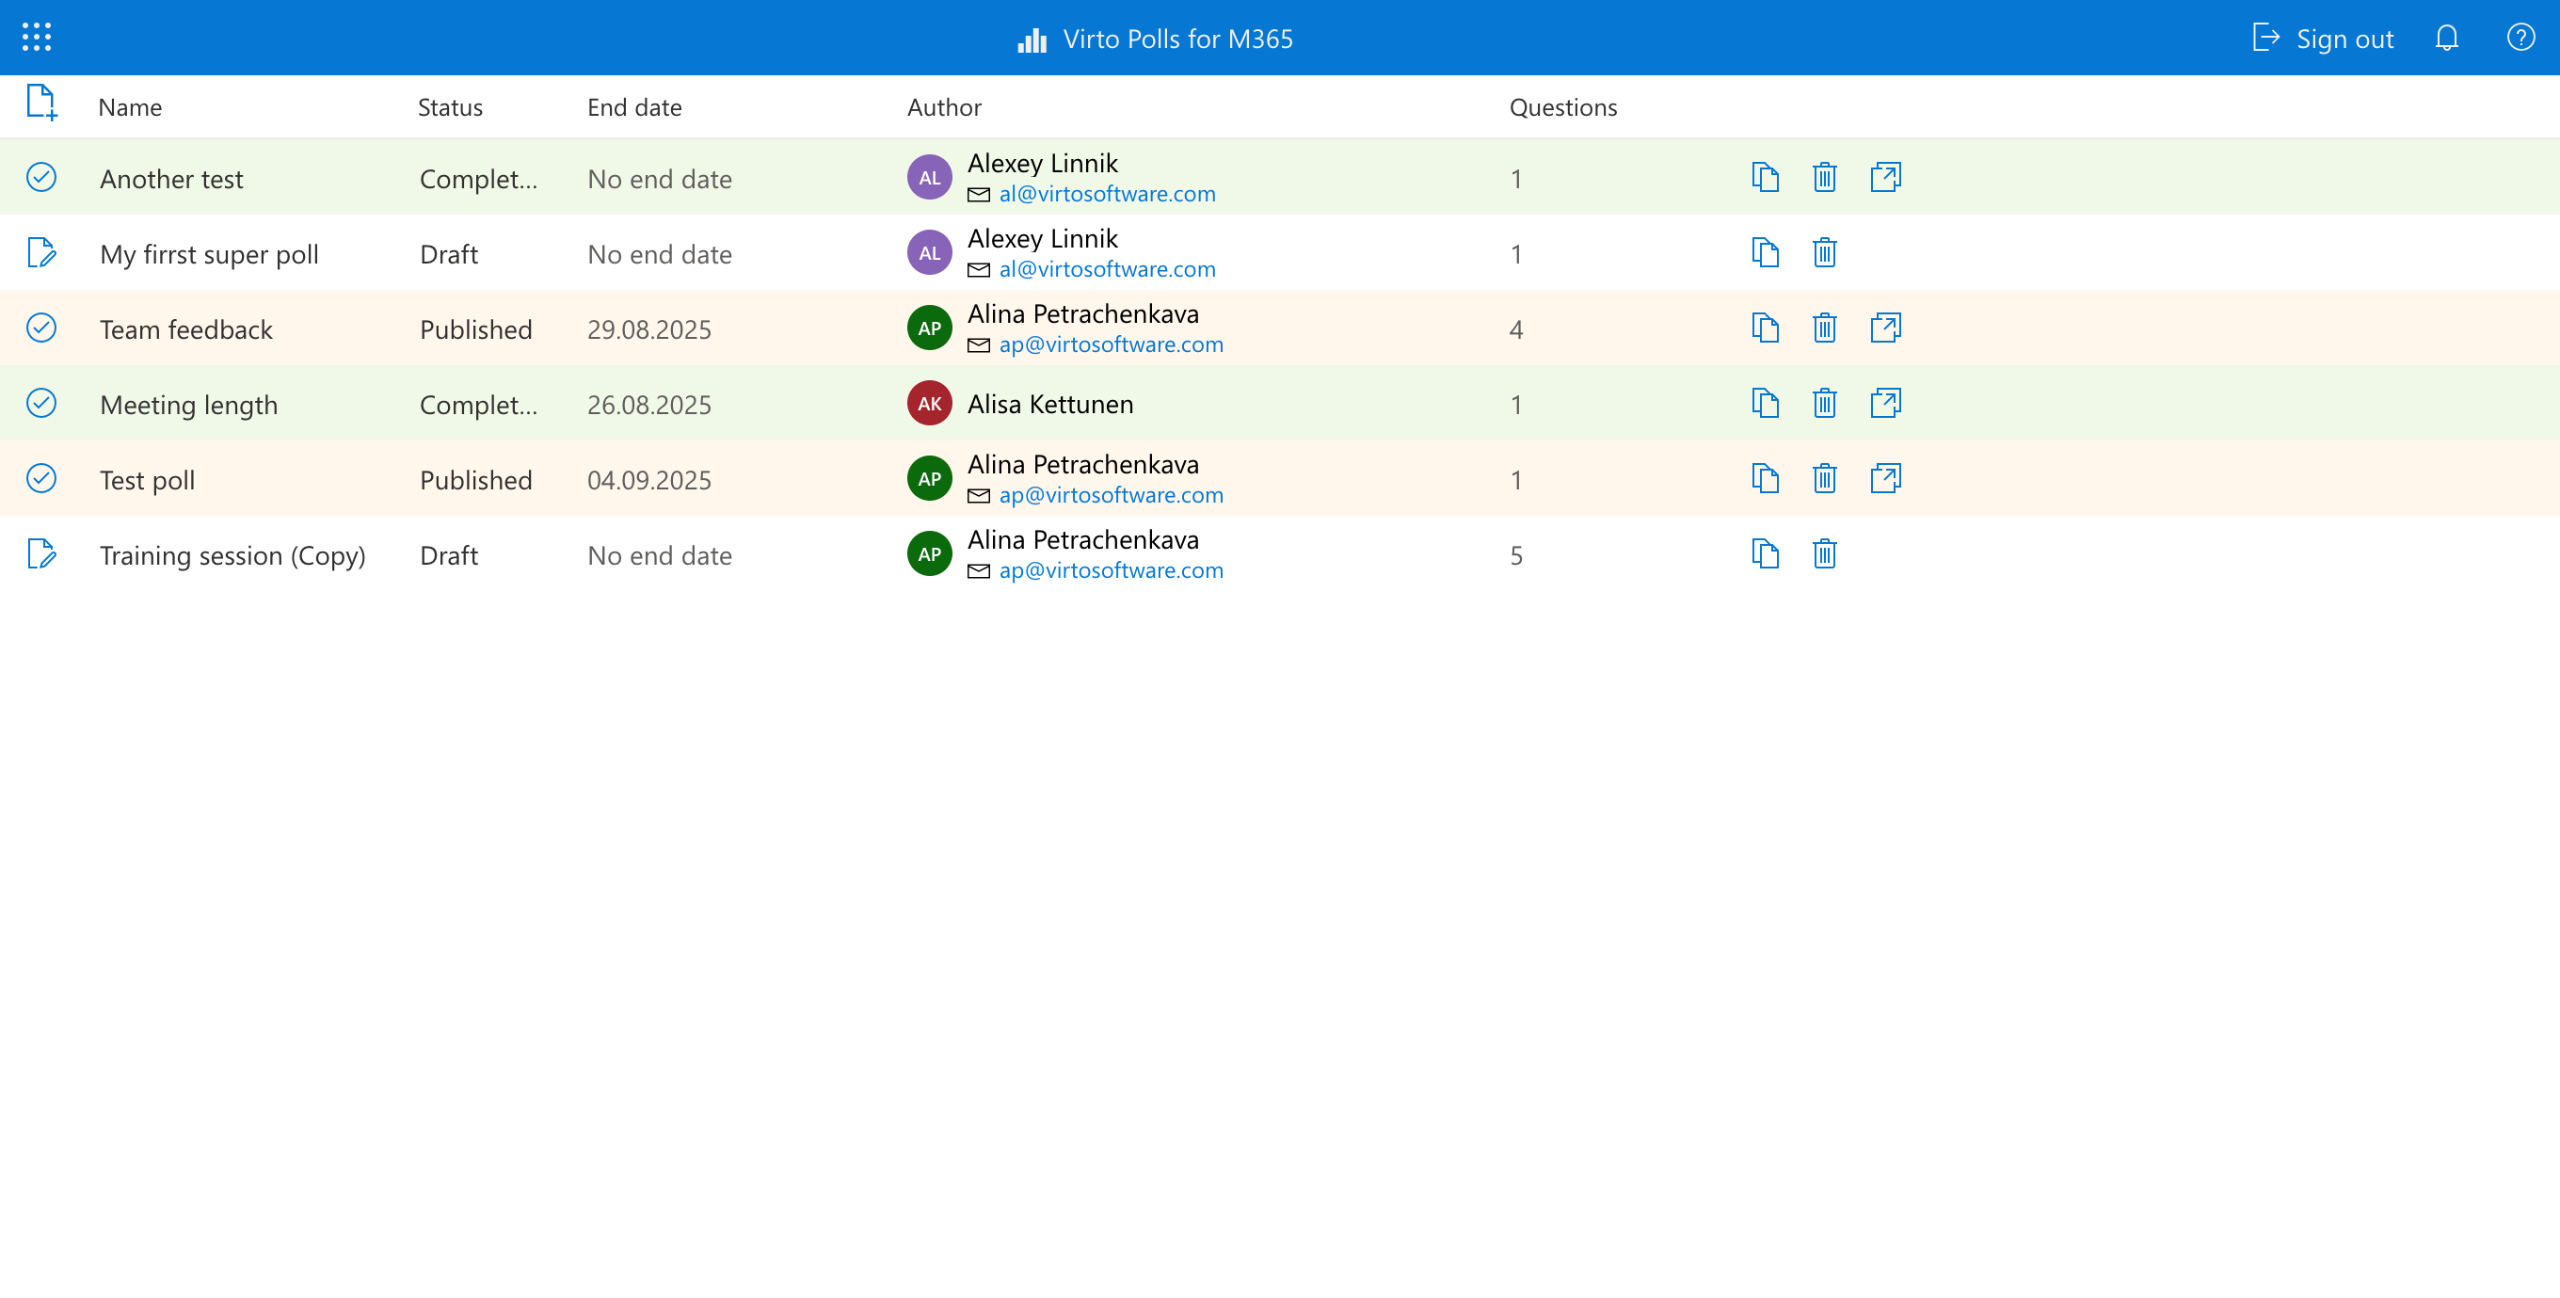Open the notifications bell

(x=2446, y=38)
